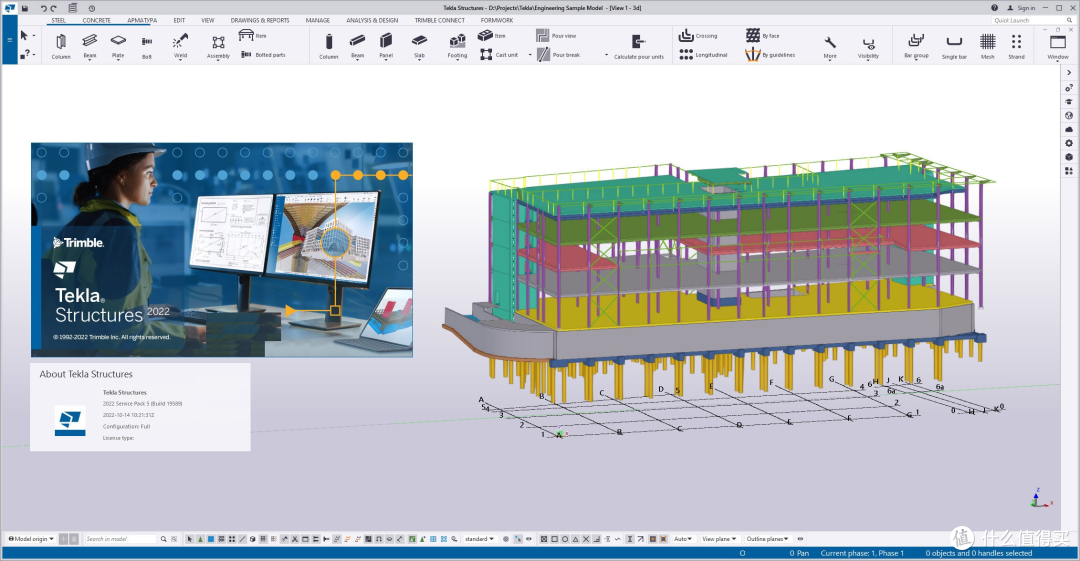Expand the Pour break dropdown arrow
This screenshot has width=1080, height=561.
pos(606,54)
